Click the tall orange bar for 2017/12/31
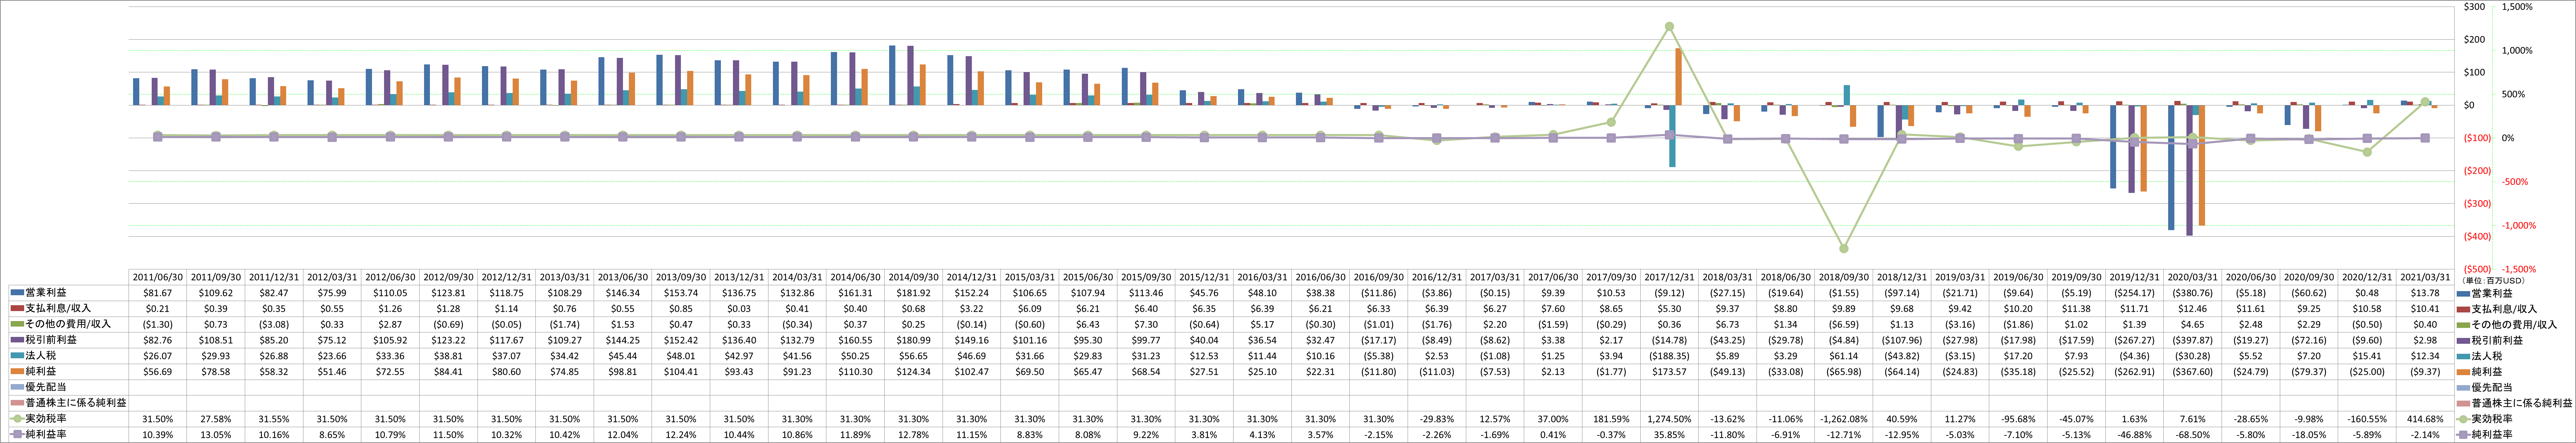Image resolution: width=2576 pixels, height=443 pixels. pos(1678,77)
